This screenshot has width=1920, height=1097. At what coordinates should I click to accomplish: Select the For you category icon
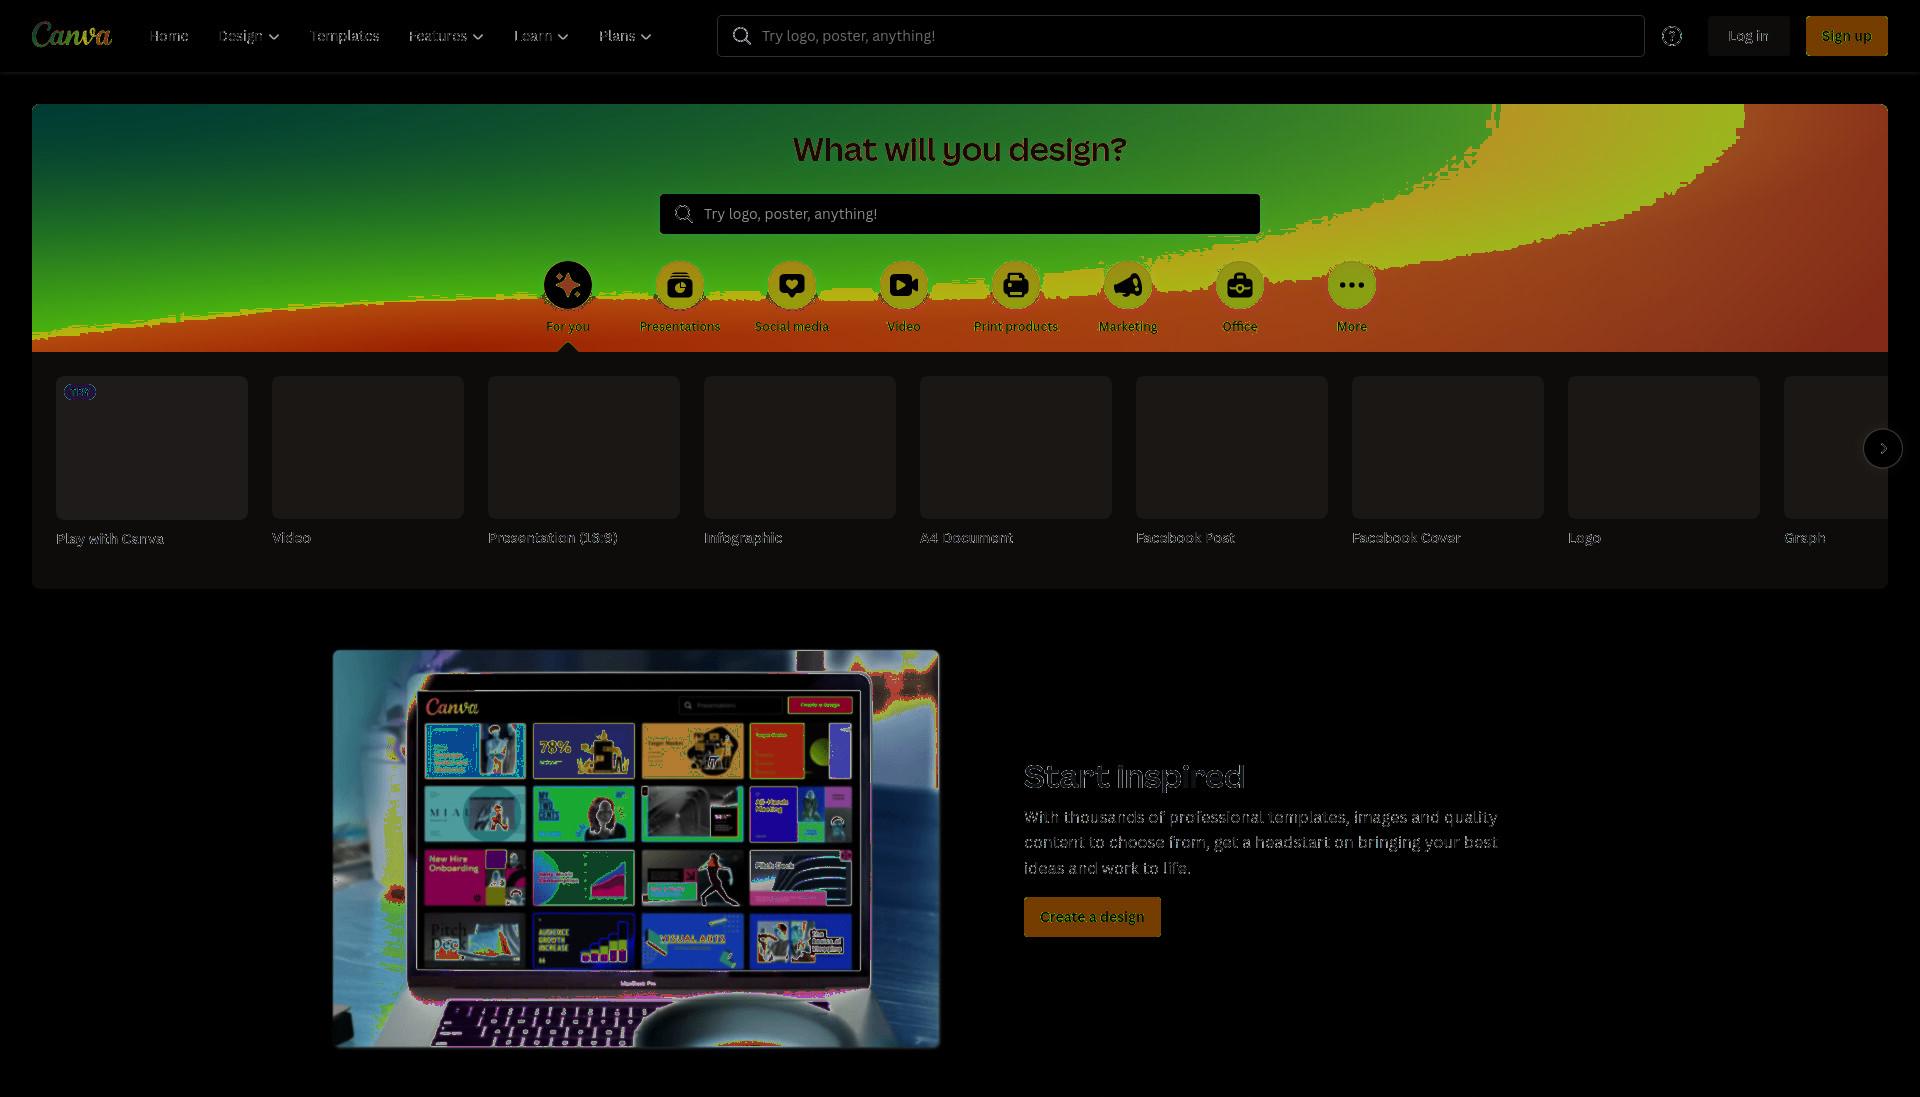(568, 286)
